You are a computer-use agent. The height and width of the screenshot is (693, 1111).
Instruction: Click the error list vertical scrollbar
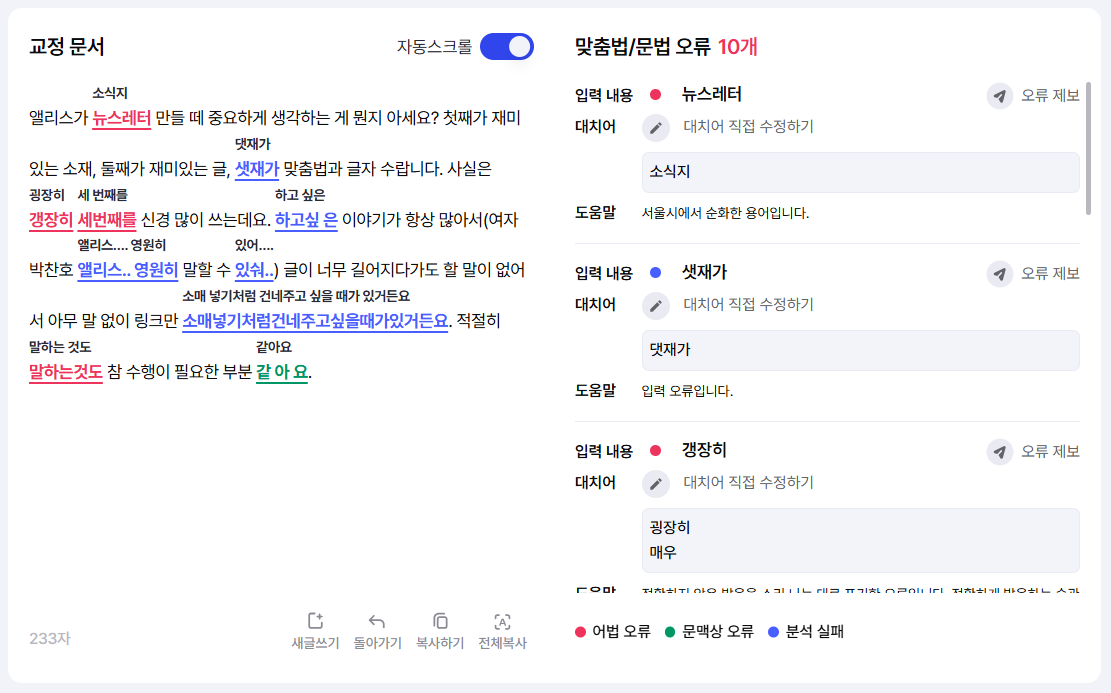click(1088, 148)
